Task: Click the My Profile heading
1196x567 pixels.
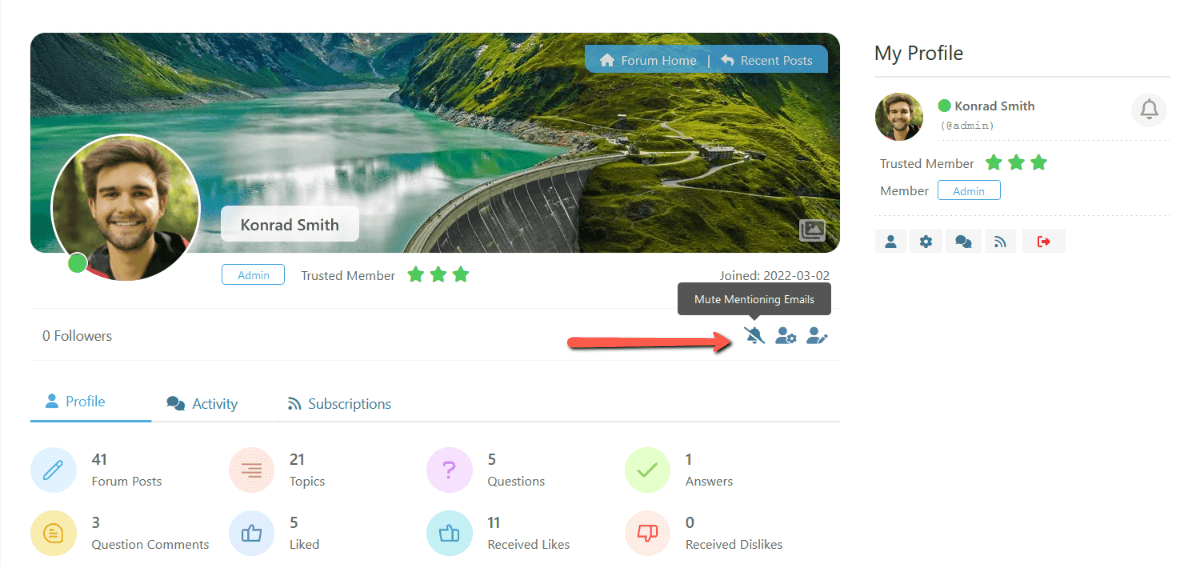Action: pos(918,53)
